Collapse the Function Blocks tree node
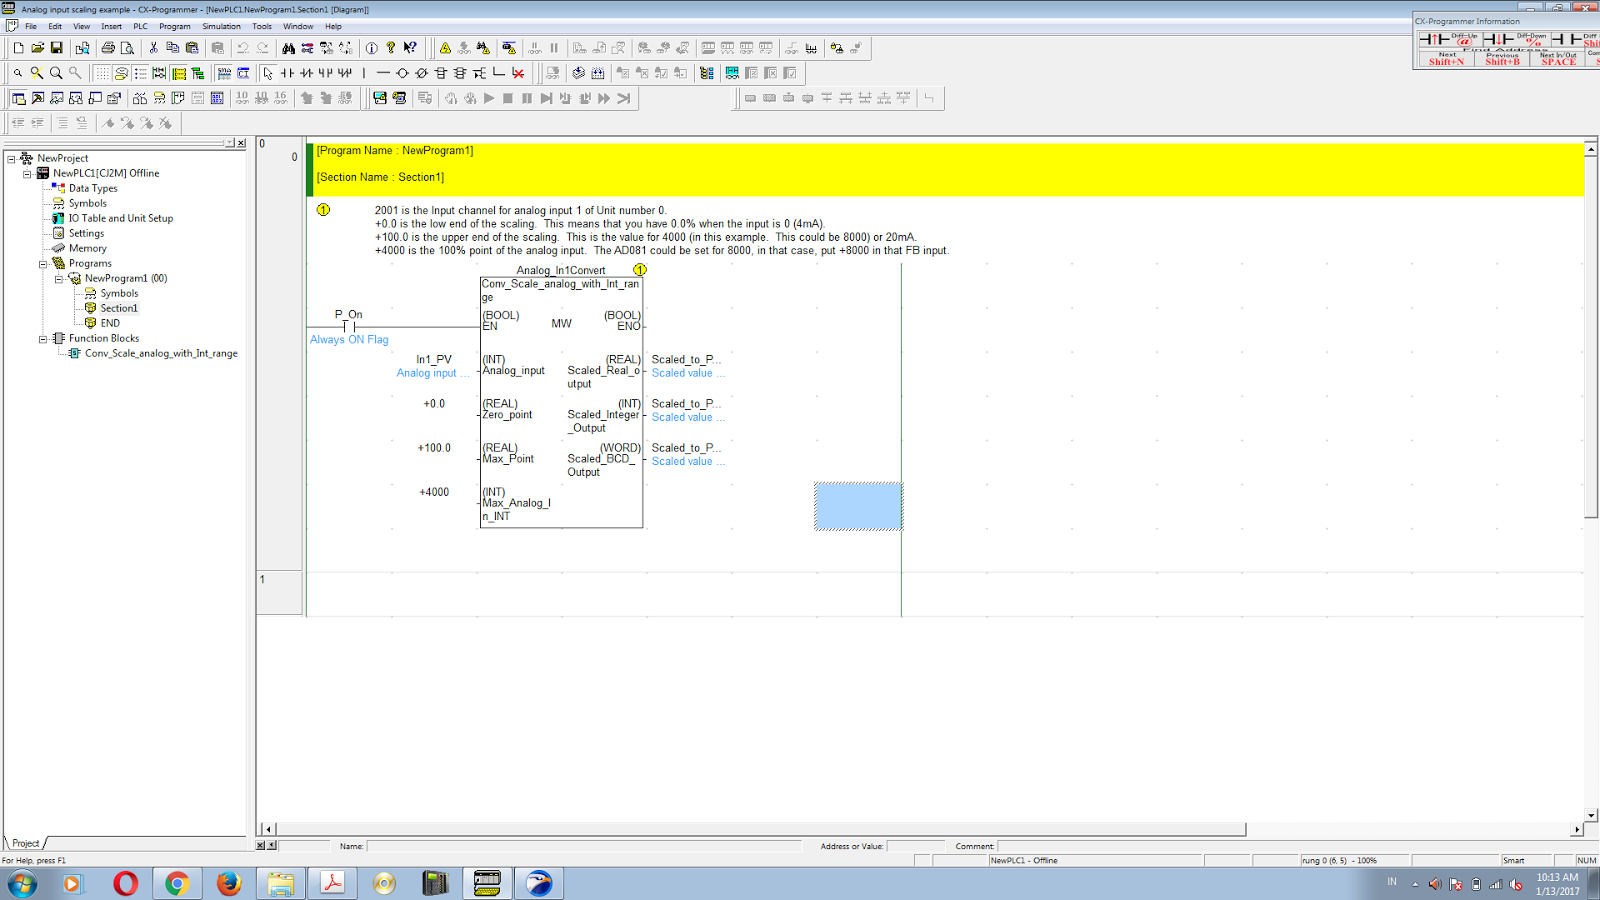The height and width of the screenshot is (900, 1600). (43, 339)
